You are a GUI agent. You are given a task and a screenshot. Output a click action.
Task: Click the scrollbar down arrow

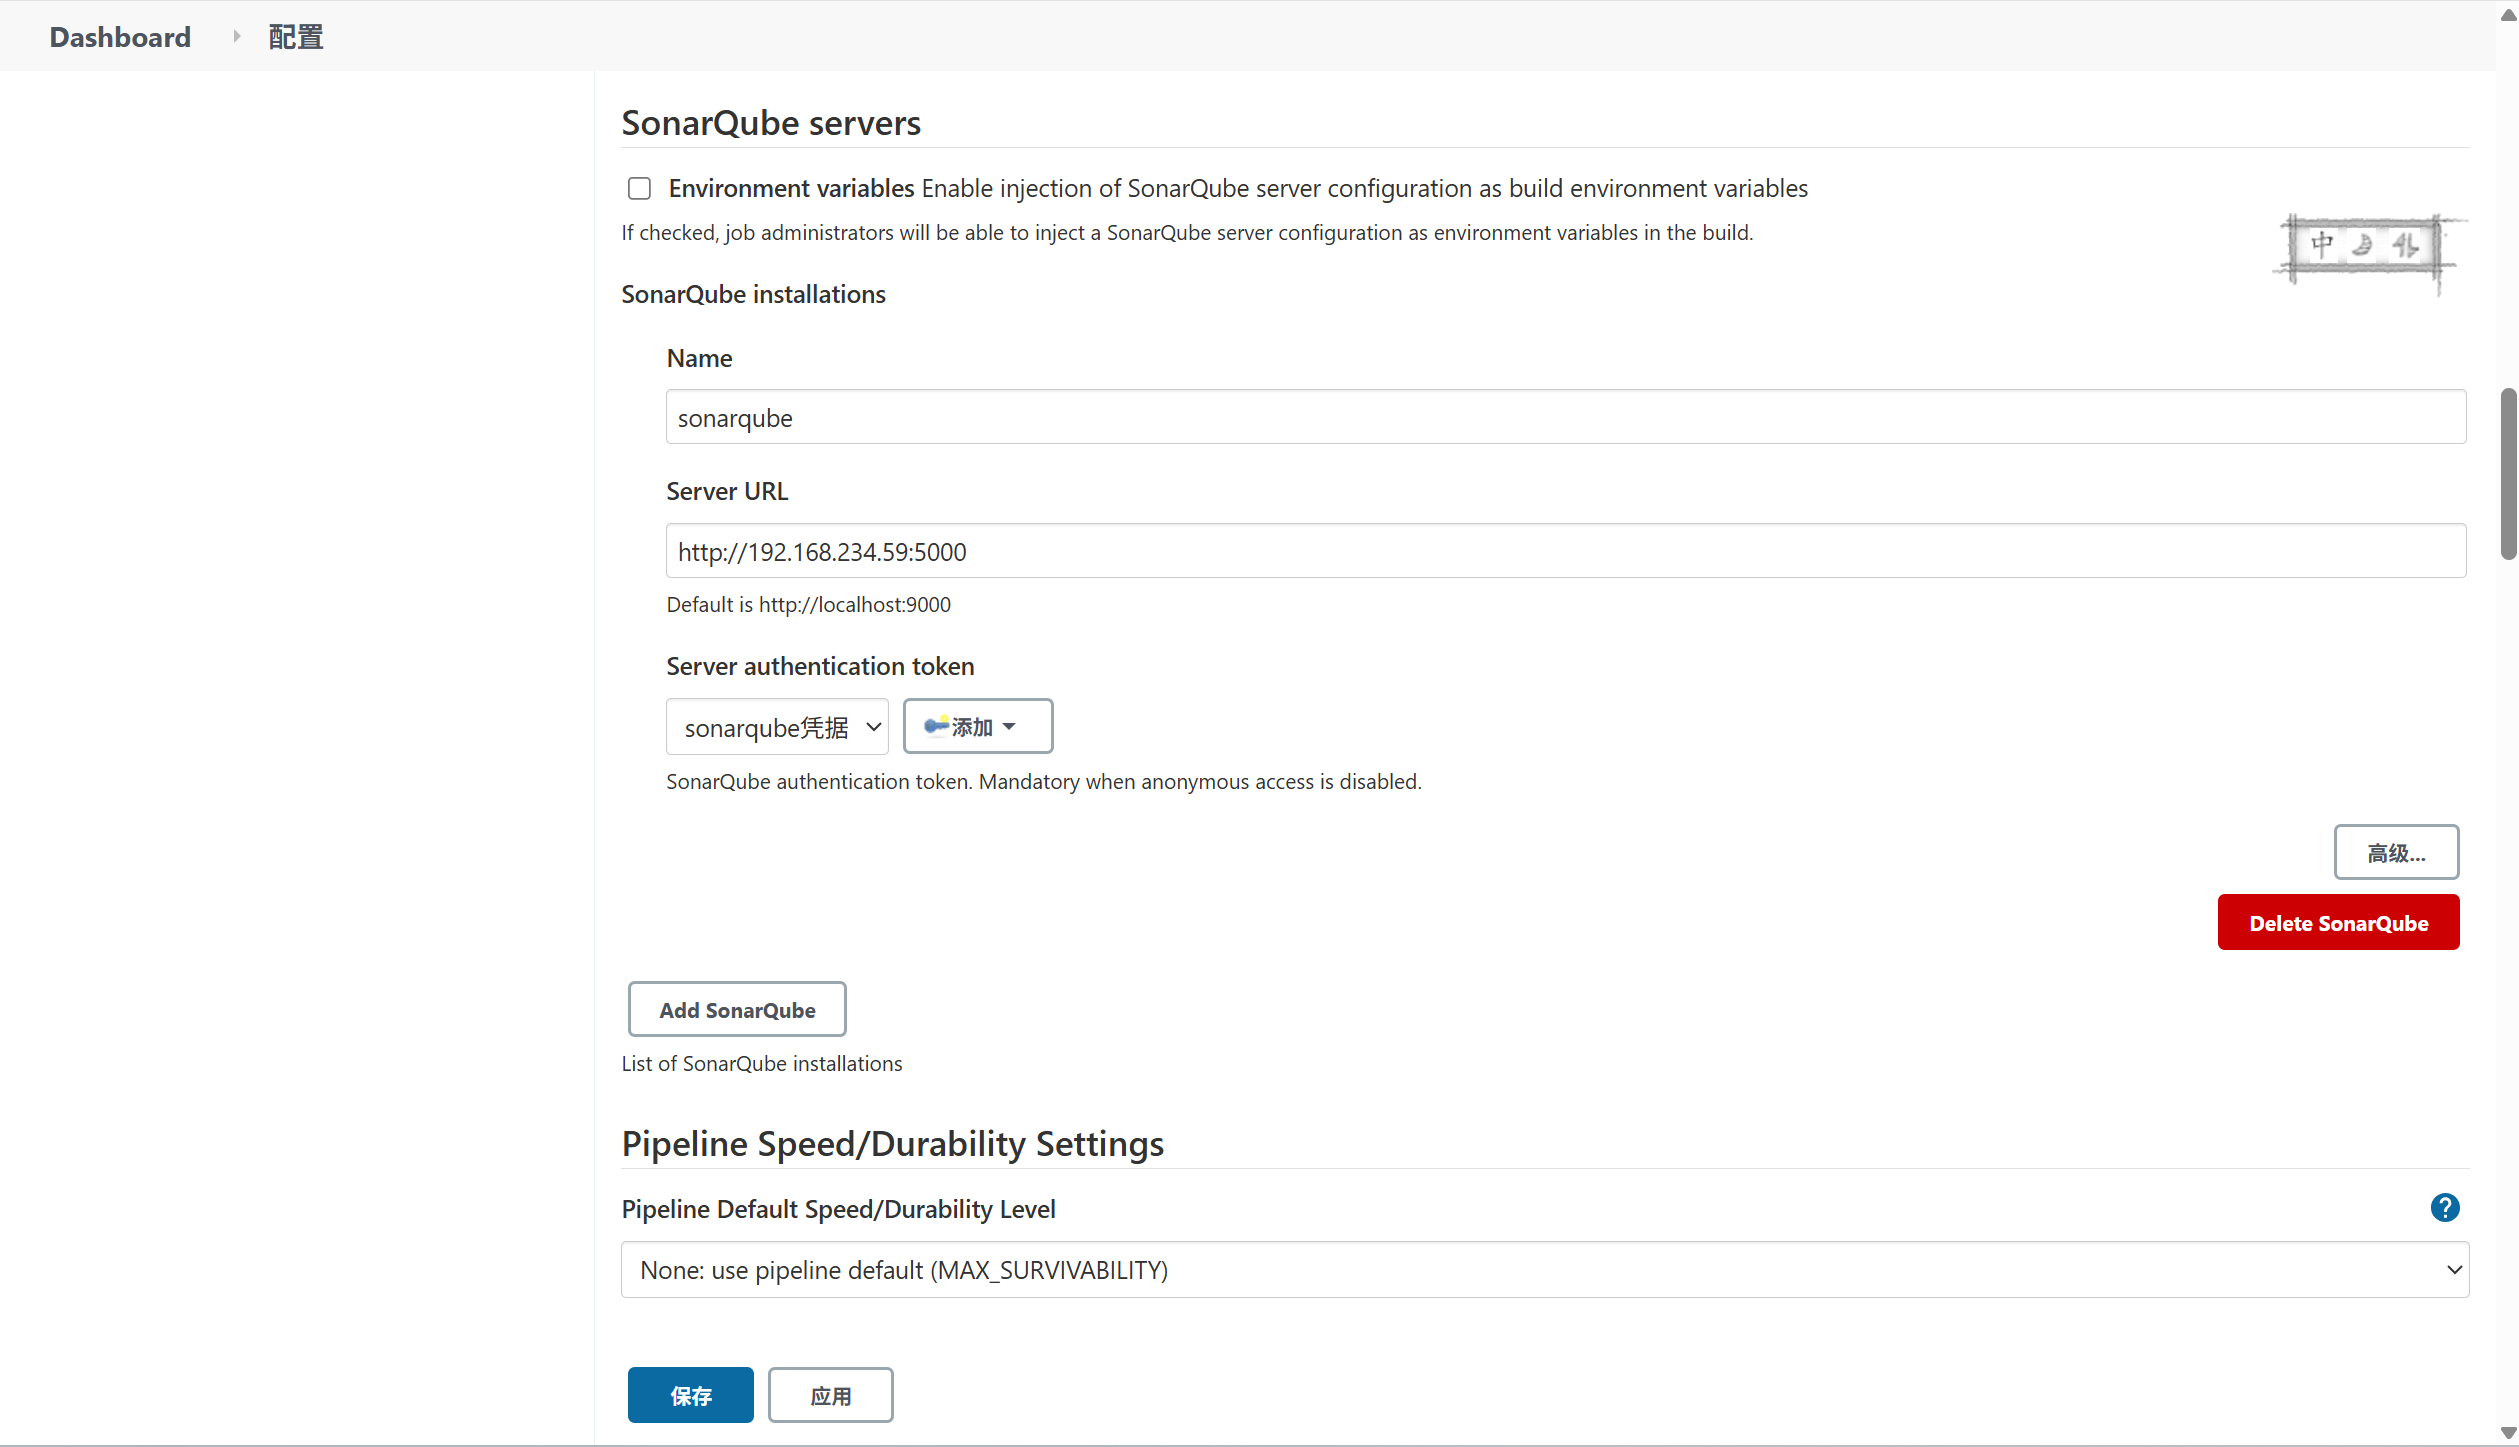coord(2508,1432)
